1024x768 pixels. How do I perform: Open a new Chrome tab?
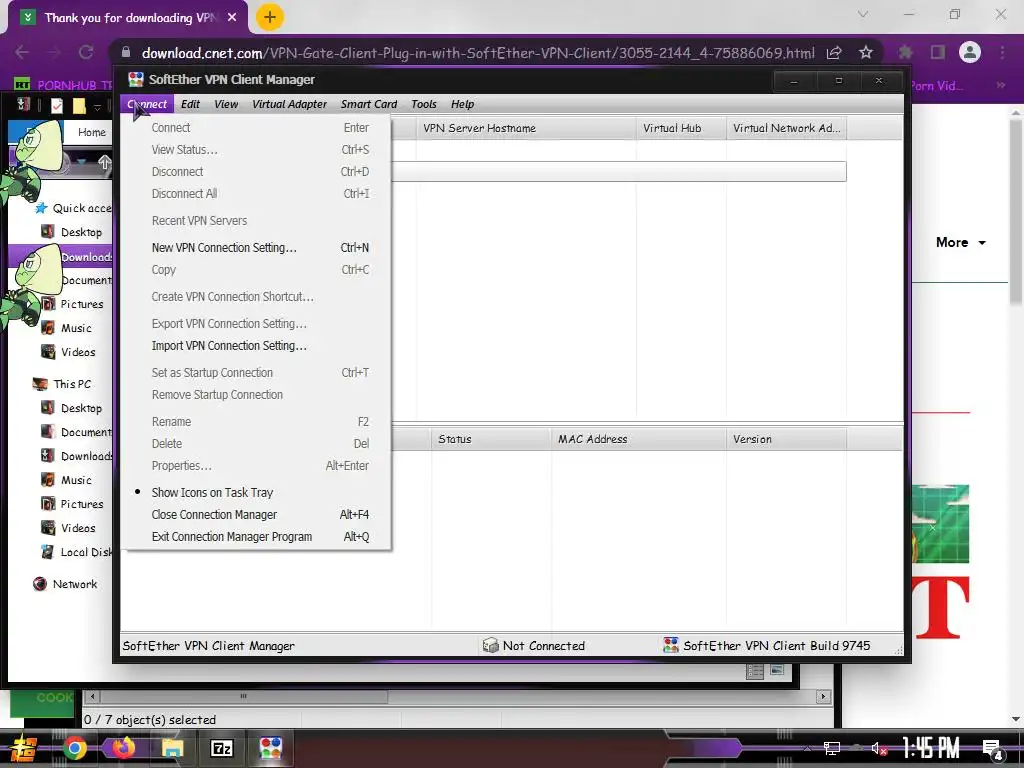(270, 18)
